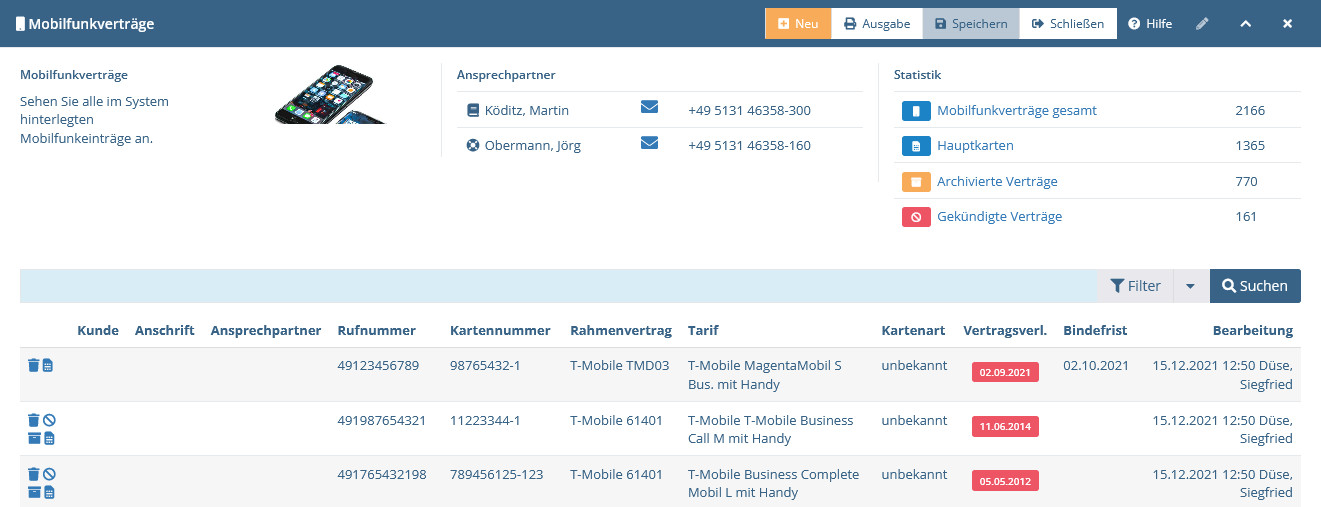This screenshot has height=507, width=1321.
Task: Click orange Archivierte Verträge statistic icon
Action: point(916,181)
